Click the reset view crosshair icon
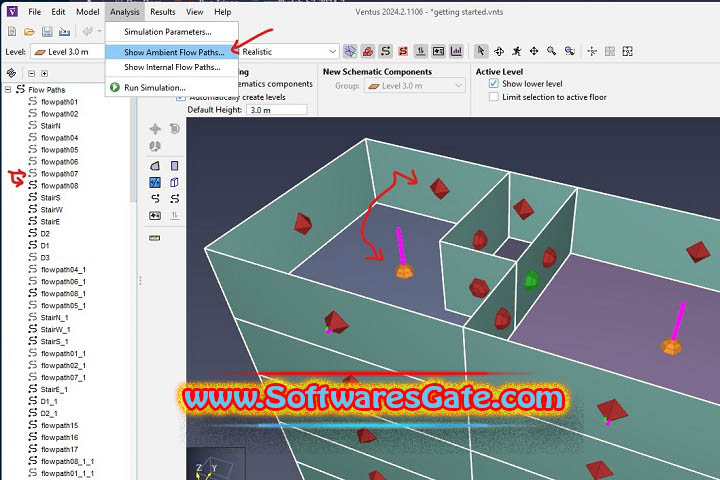720x480 pixels. coord(592,51)
